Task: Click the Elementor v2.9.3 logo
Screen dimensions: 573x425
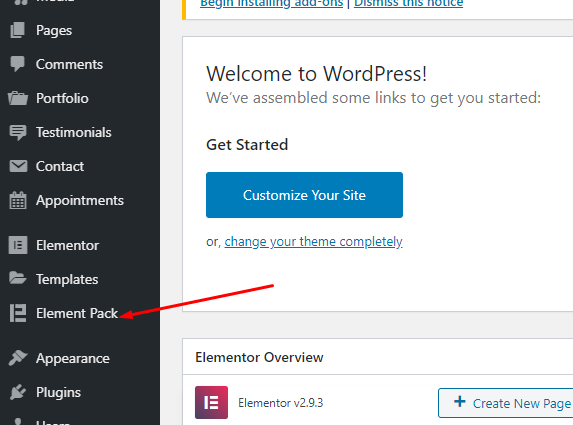Action: coord(211,402)
